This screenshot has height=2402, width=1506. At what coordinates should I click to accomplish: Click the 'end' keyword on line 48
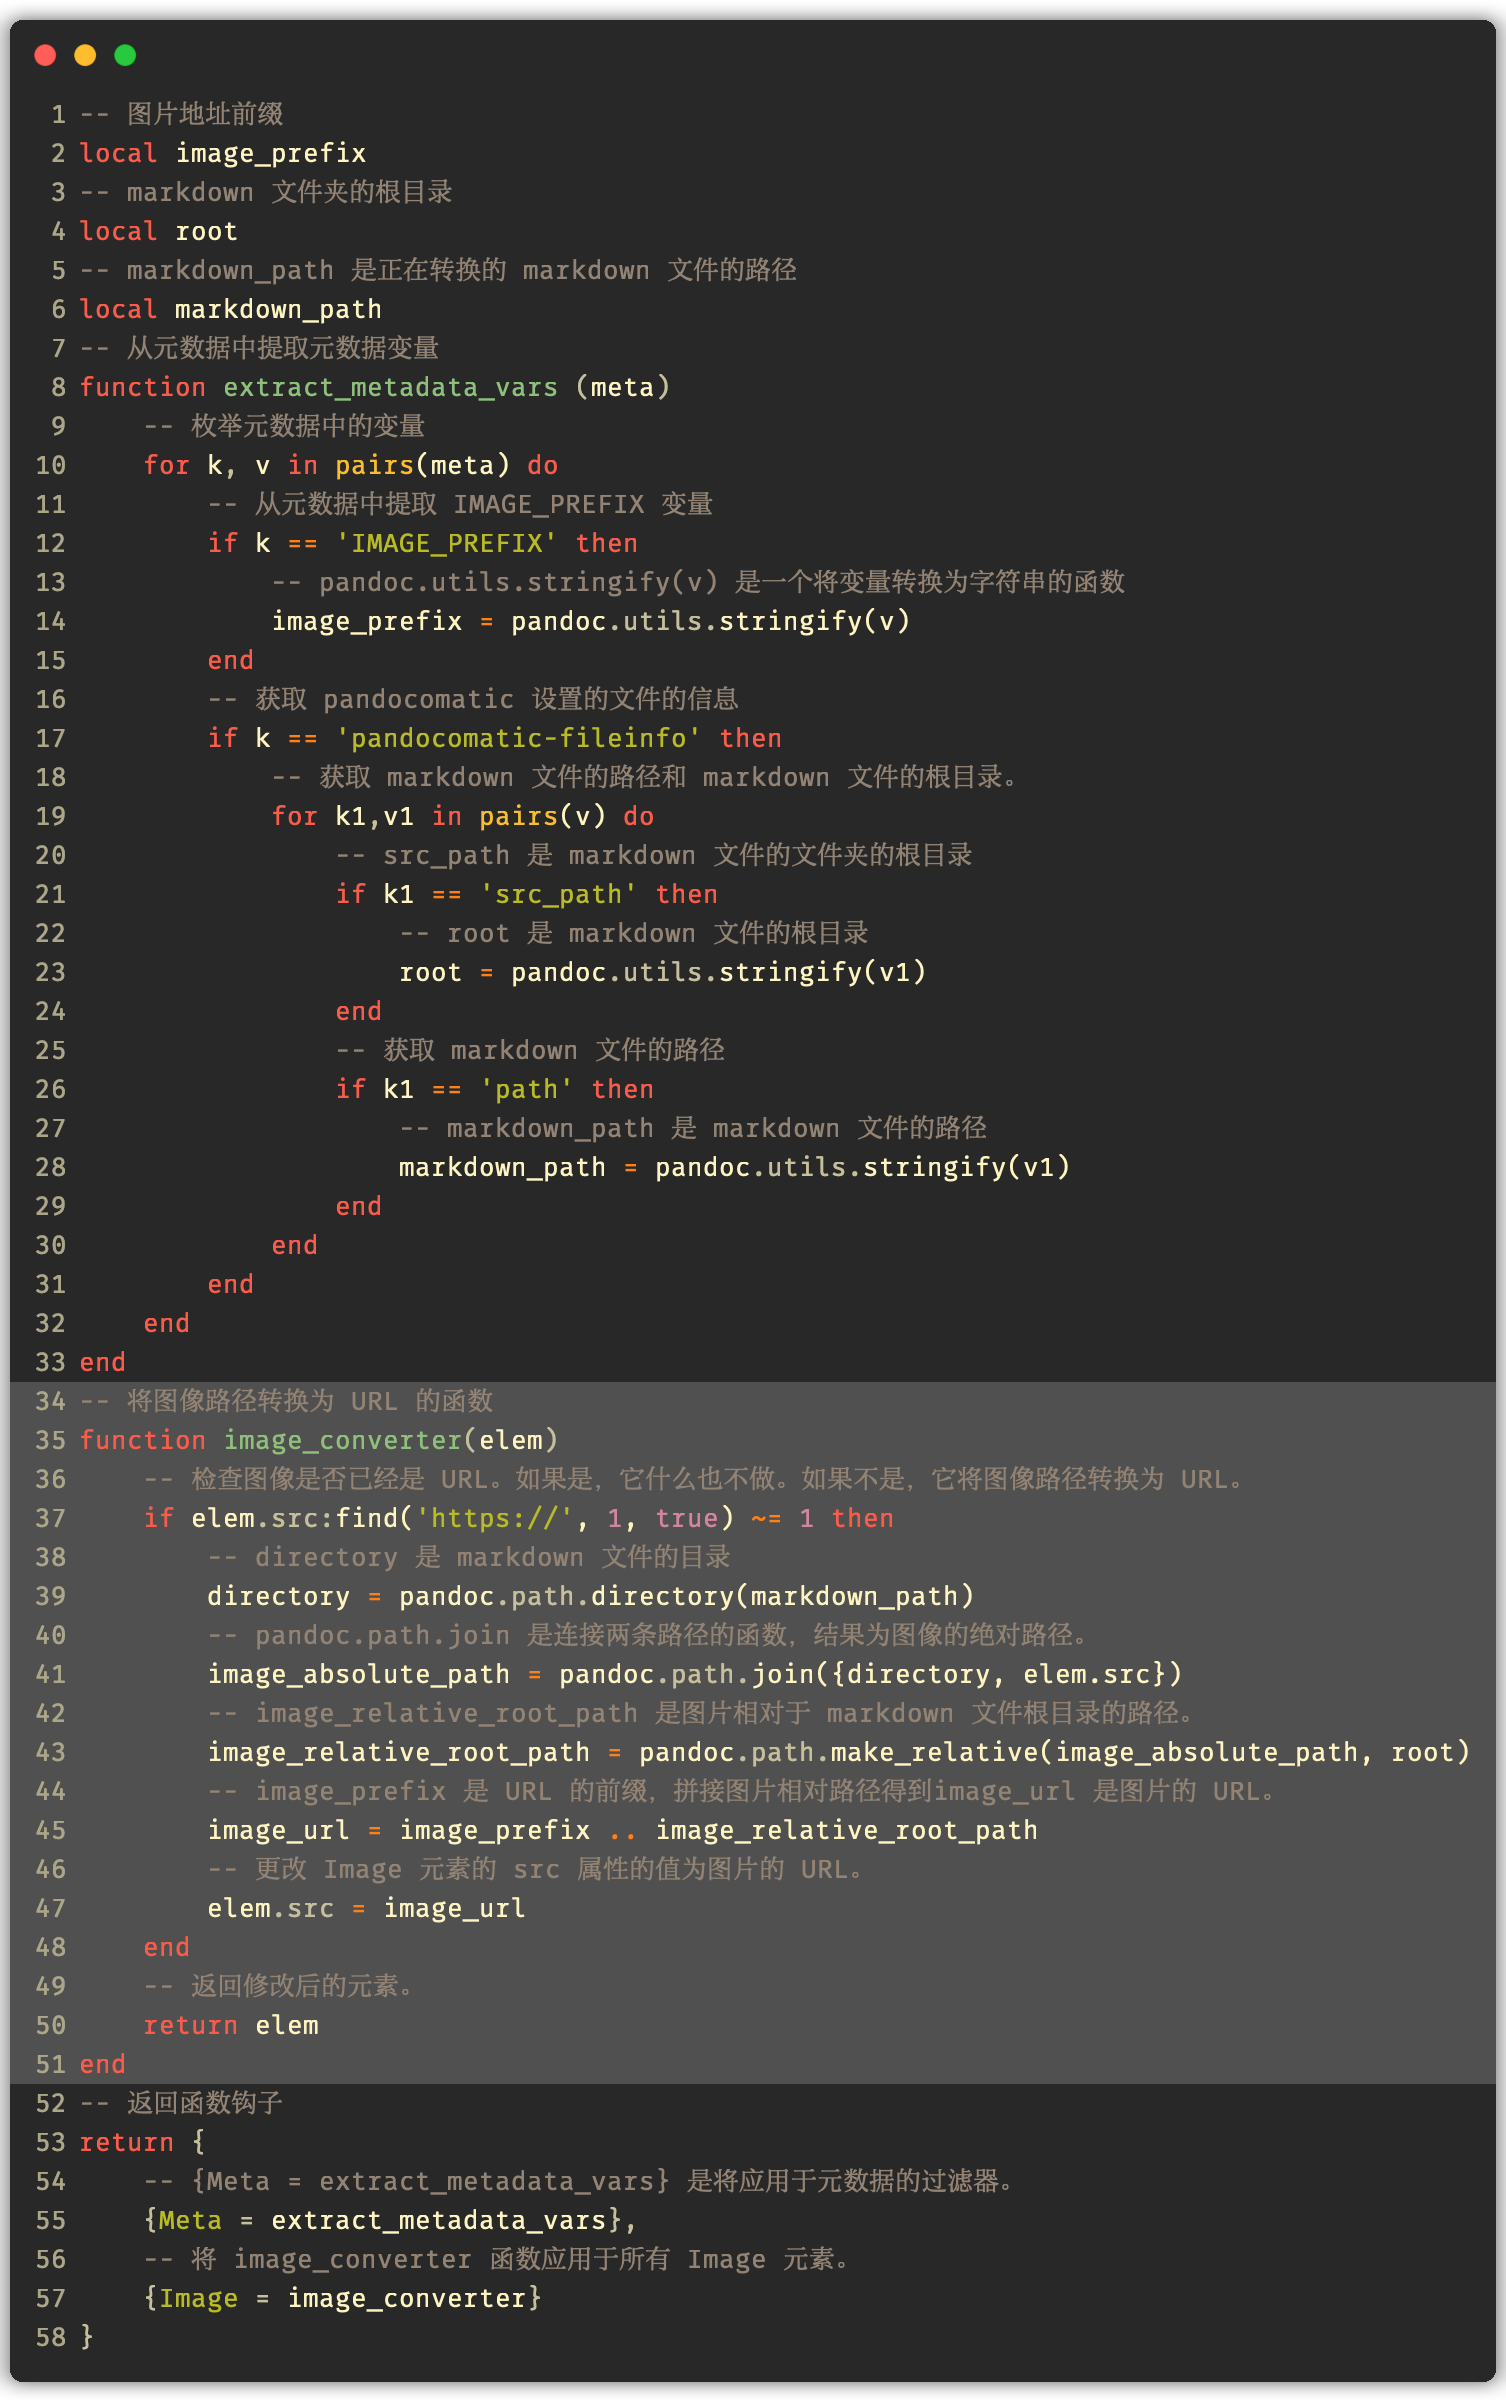(x=167, y=1947)
